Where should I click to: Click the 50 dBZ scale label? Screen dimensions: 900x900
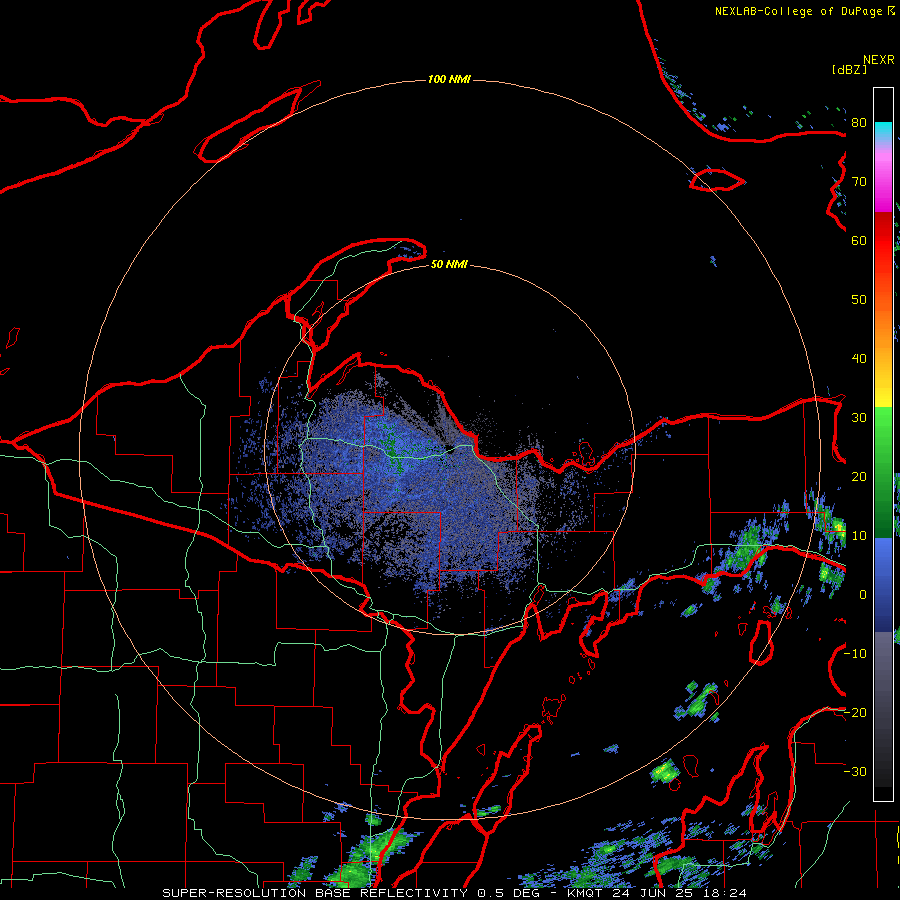tap(859, 300)
